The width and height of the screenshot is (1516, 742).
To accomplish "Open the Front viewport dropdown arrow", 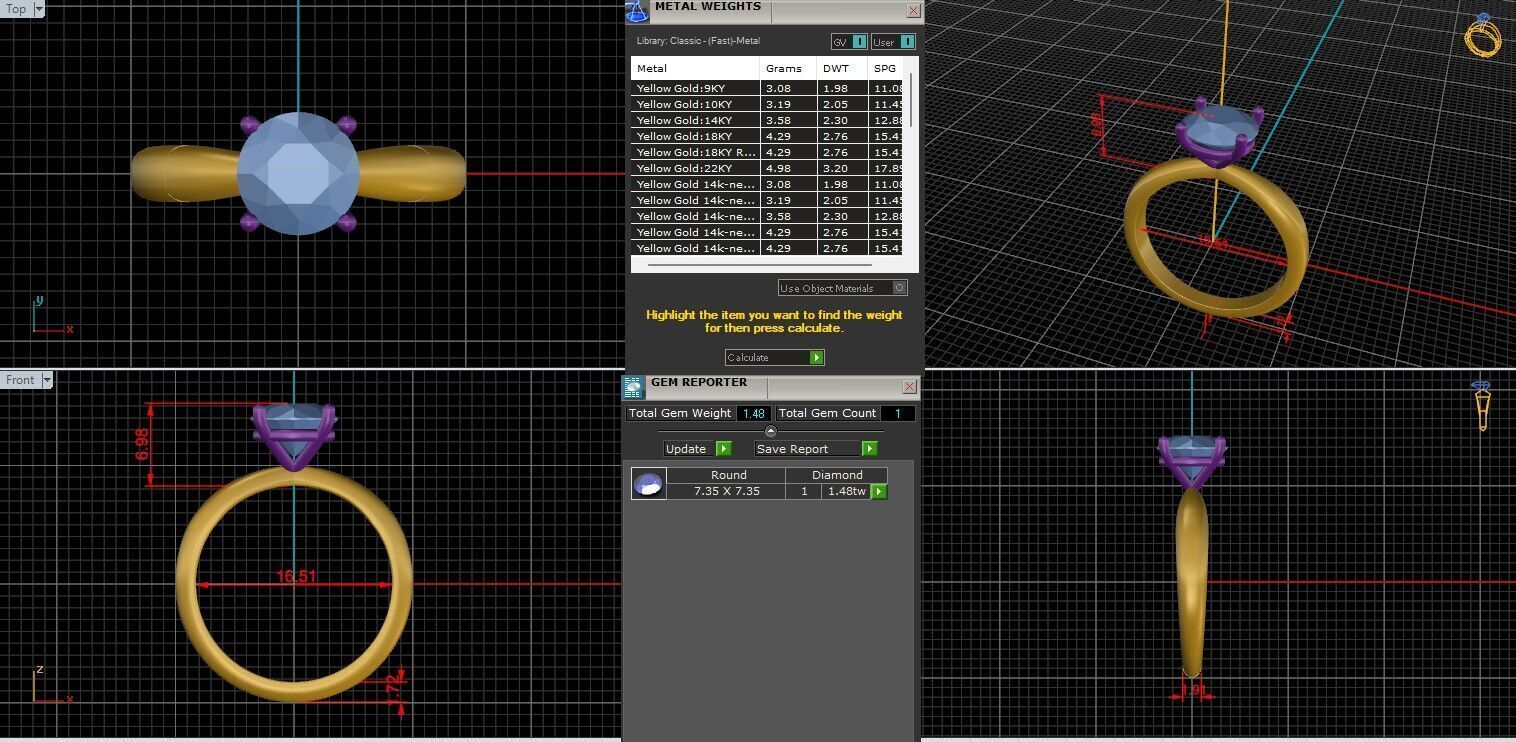I will coord(47,380).
